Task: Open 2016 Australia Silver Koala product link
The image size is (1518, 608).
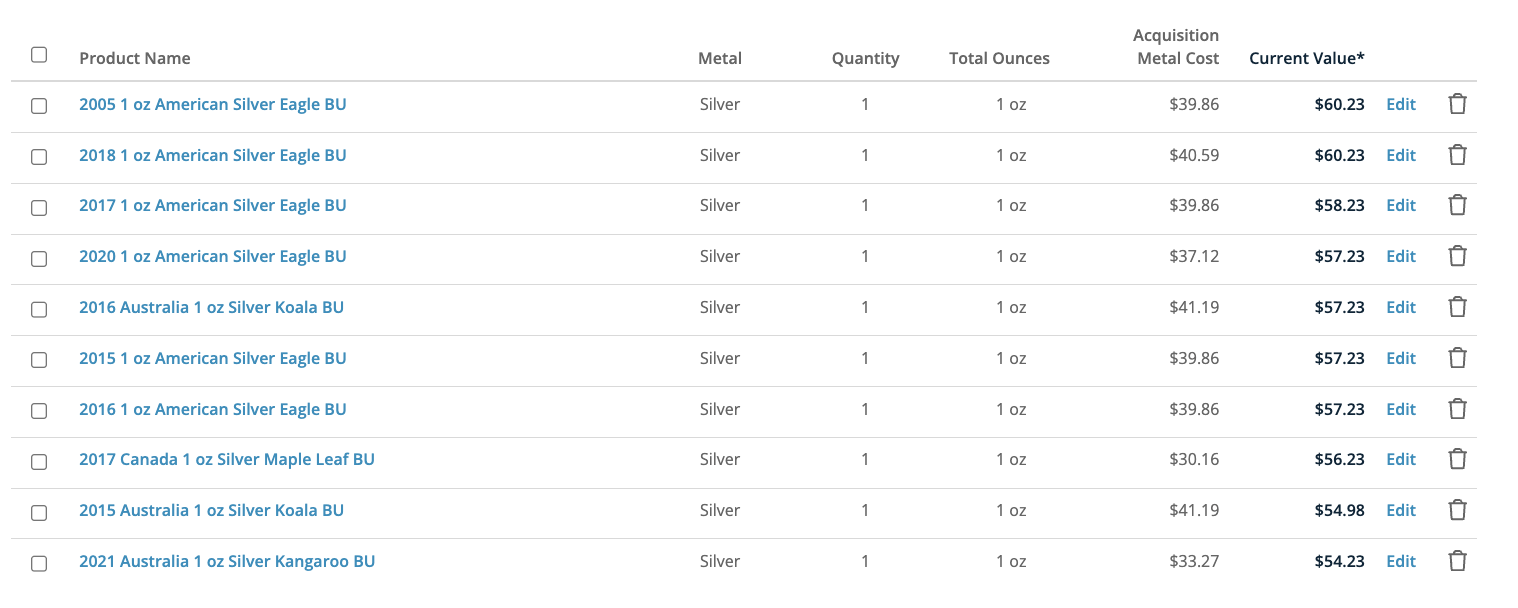Action: coord(211,307)
